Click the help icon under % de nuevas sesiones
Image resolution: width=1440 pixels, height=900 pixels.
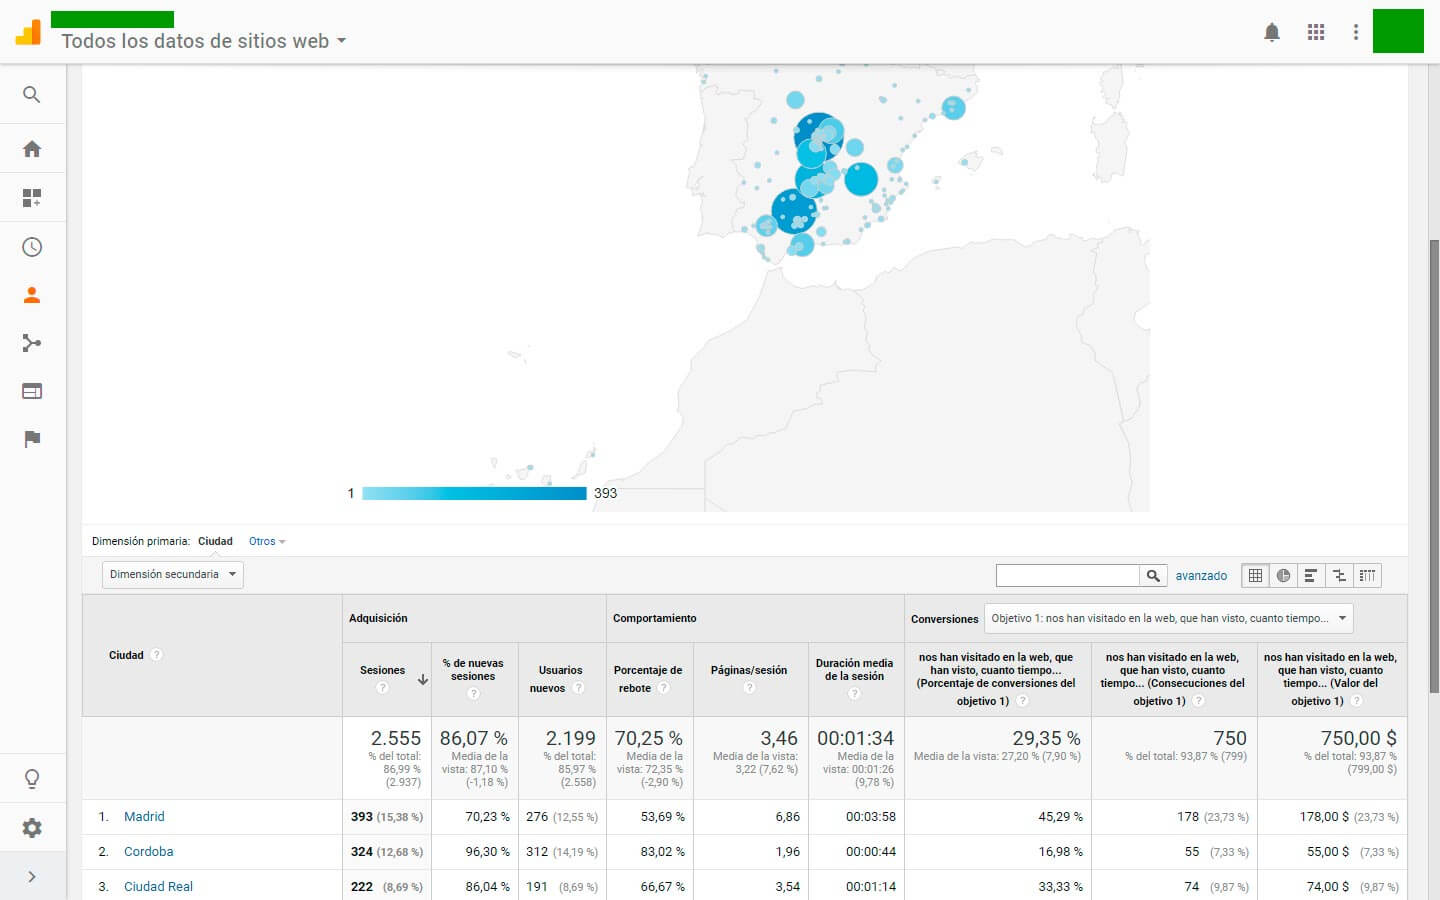click(473, 693)
